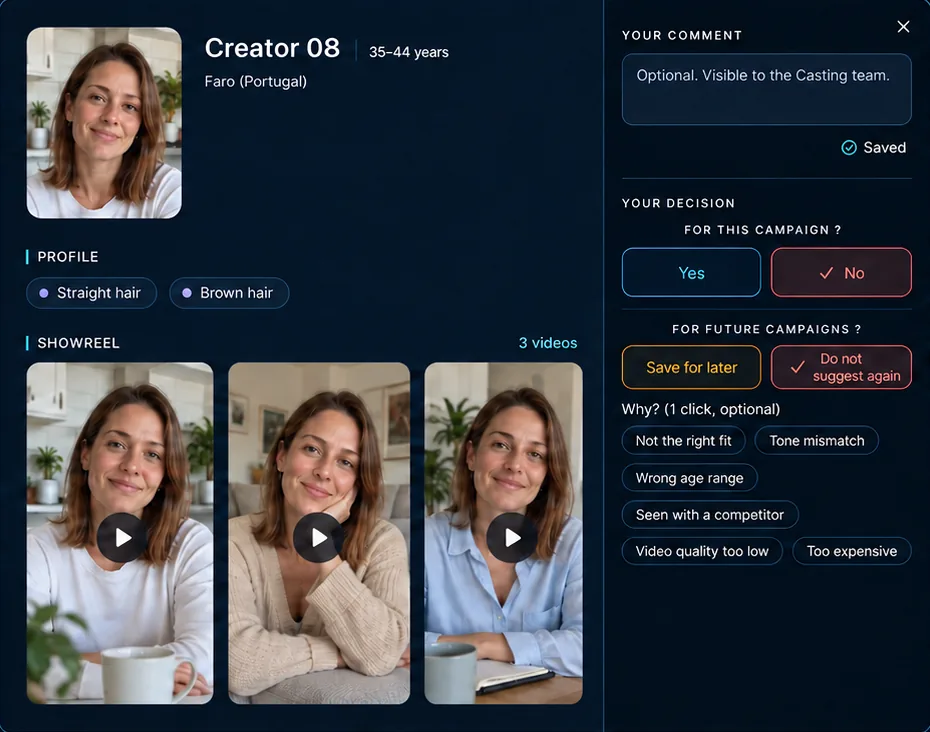
Task: Click the 35-44 years age label
Action: 409,52
